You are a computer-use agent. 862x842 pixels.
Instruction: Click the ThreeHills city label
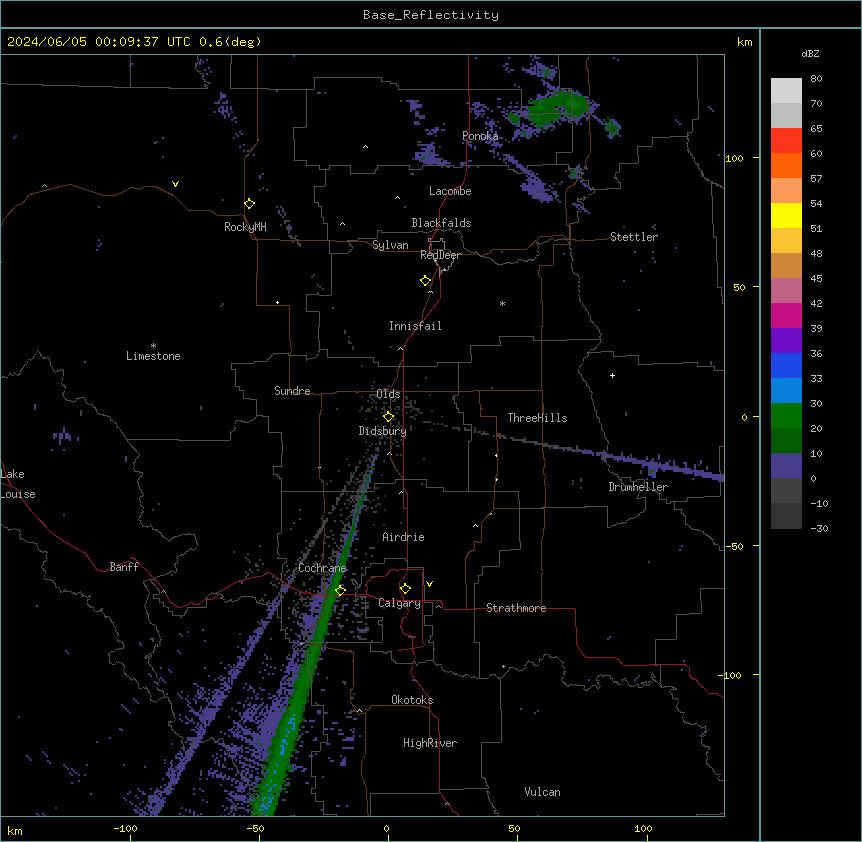click(537, 418)
